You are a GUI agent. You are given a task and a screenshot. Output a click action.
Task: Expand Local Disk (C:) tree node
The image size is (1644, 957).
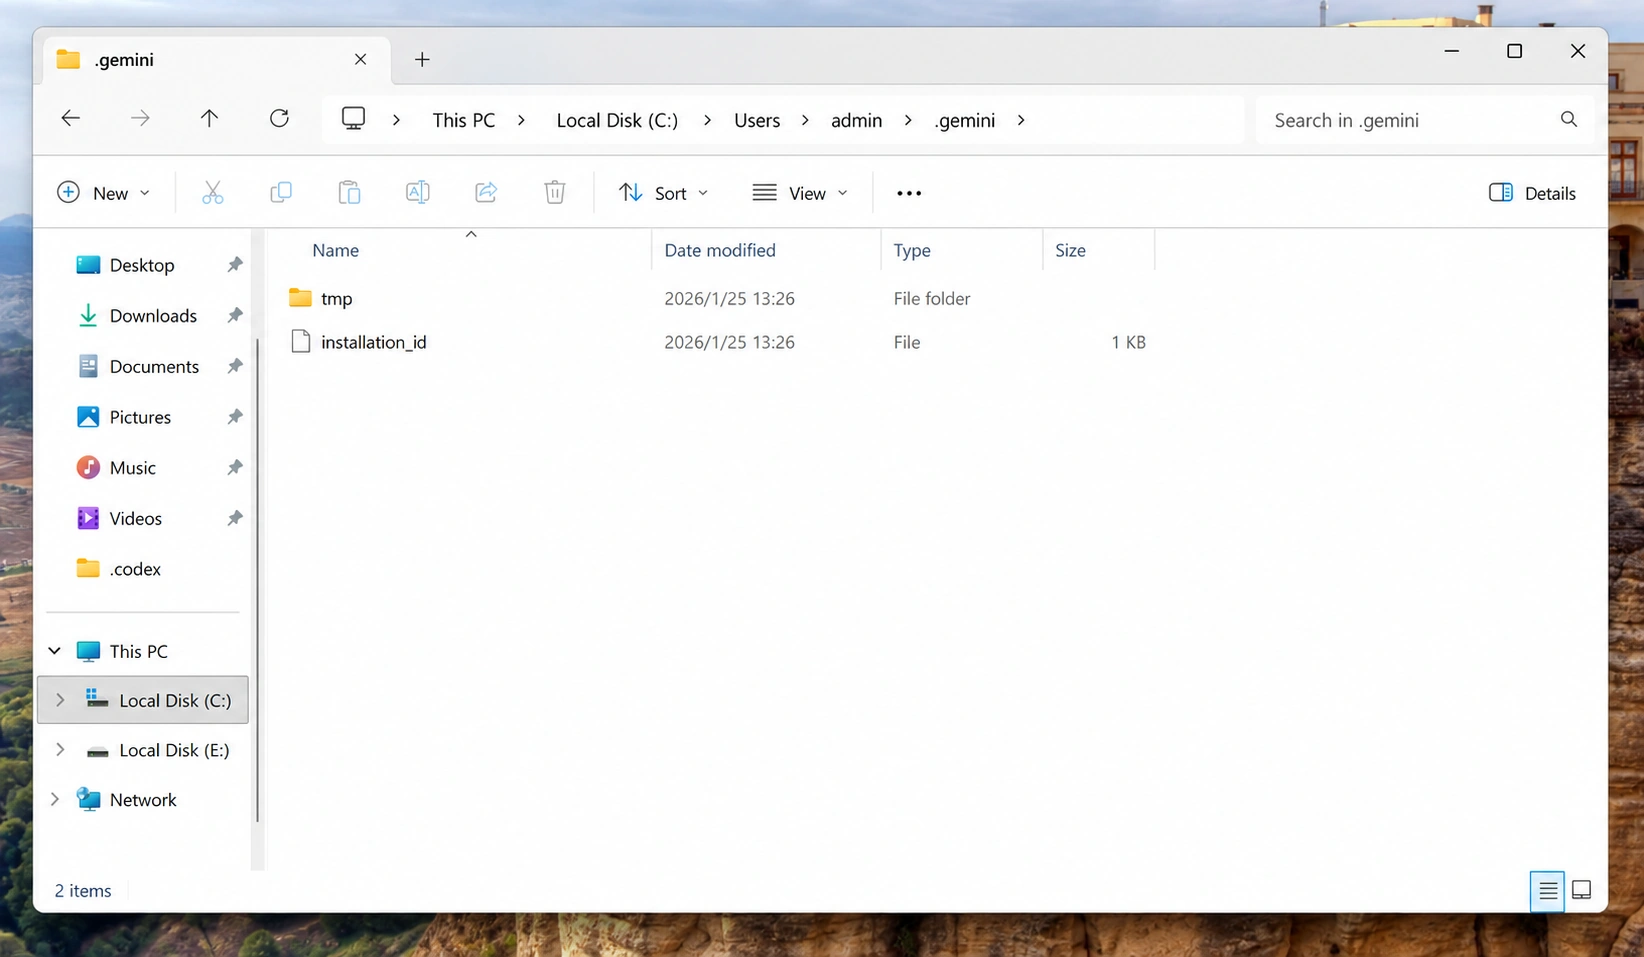coord(60,700)
